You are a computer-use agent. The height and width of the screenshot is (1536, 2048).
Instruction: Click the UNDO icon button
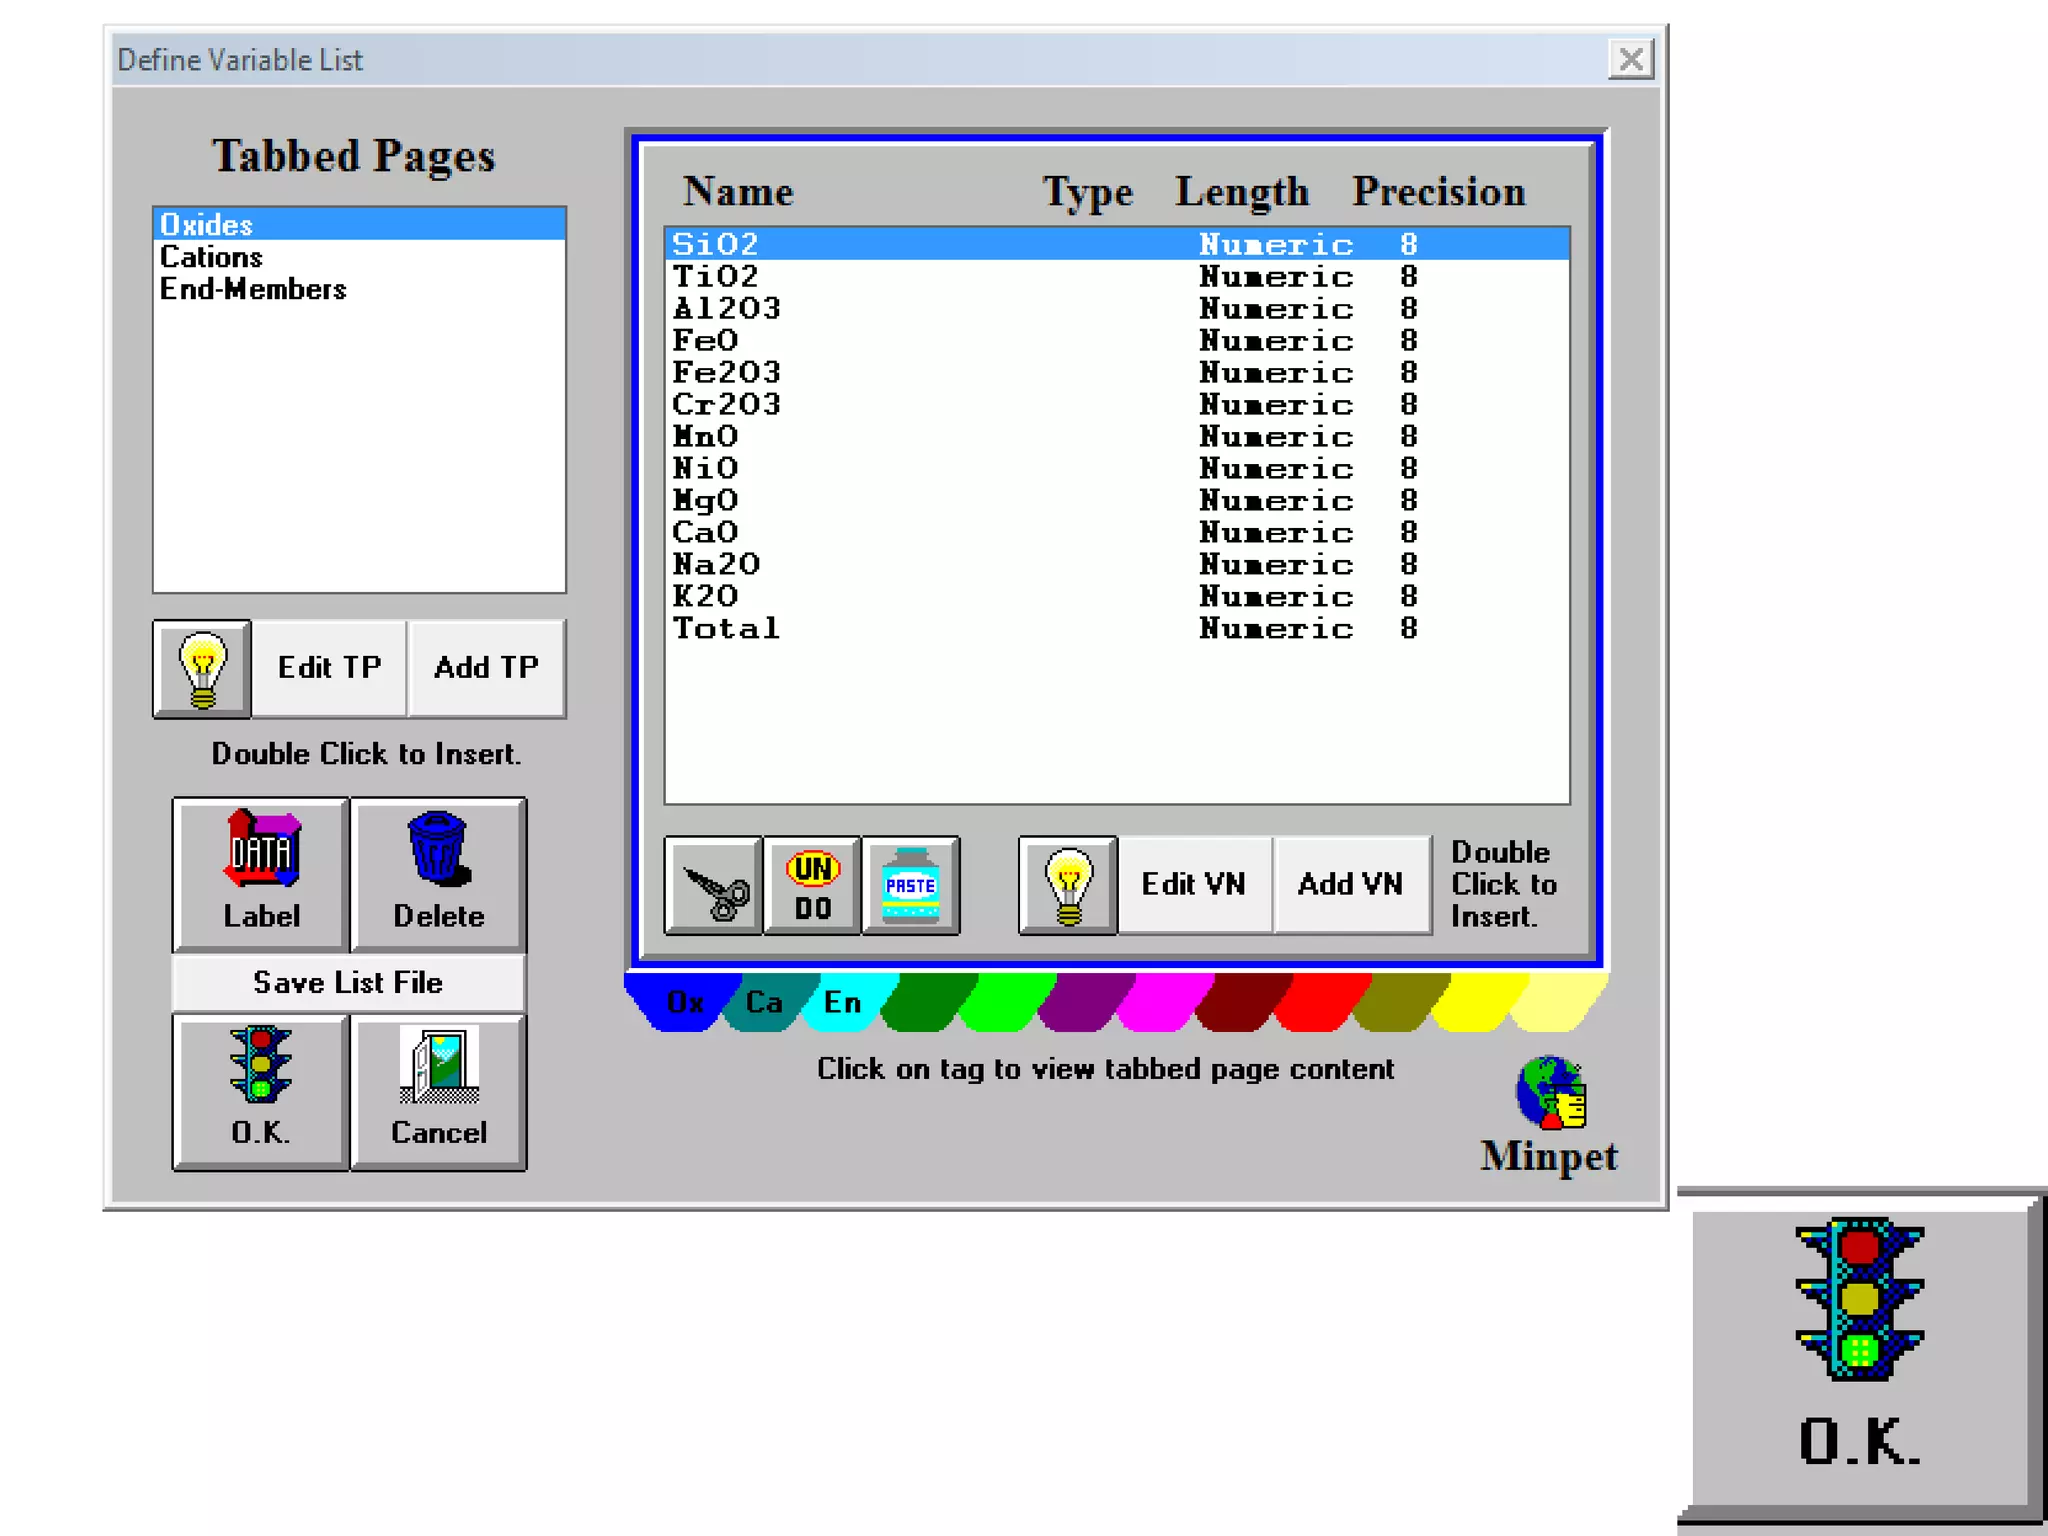click(812, 886)
